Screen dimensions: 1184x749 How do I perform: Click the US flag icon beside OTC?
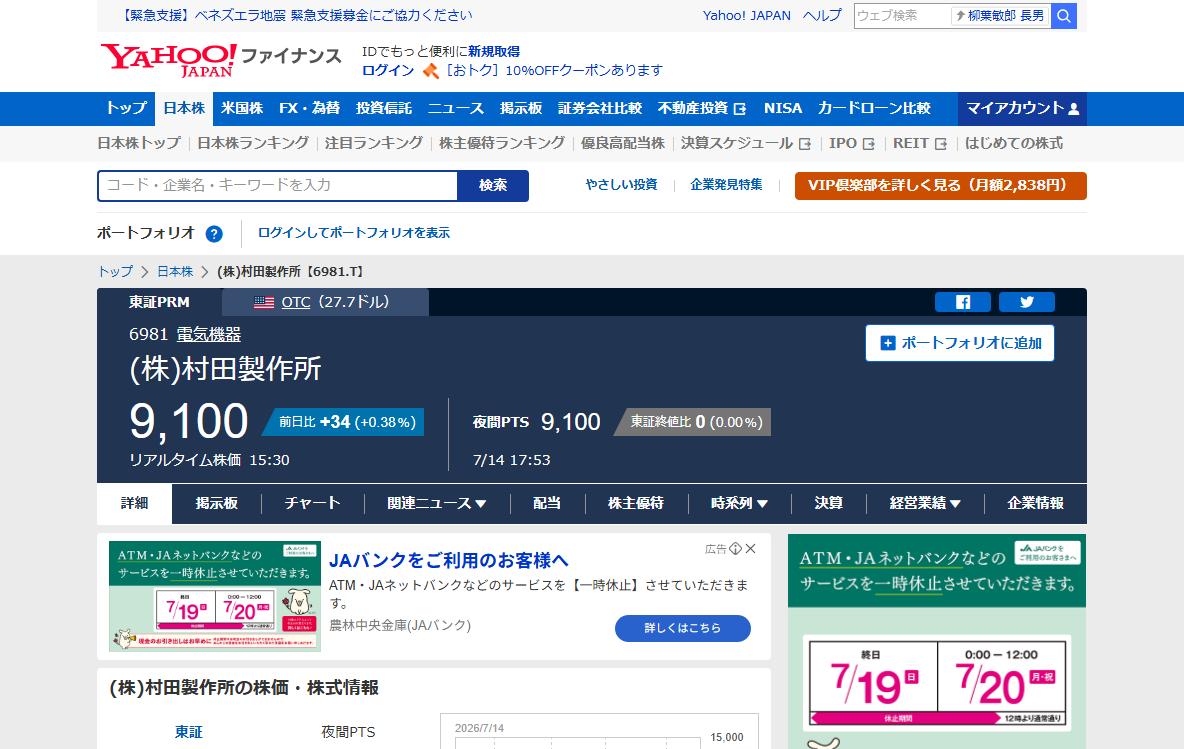point(264,302)
